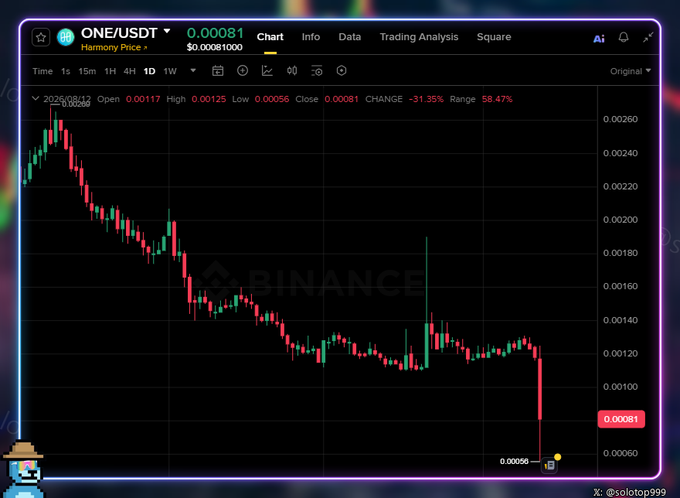Open the Square tab

pos(494,37)
